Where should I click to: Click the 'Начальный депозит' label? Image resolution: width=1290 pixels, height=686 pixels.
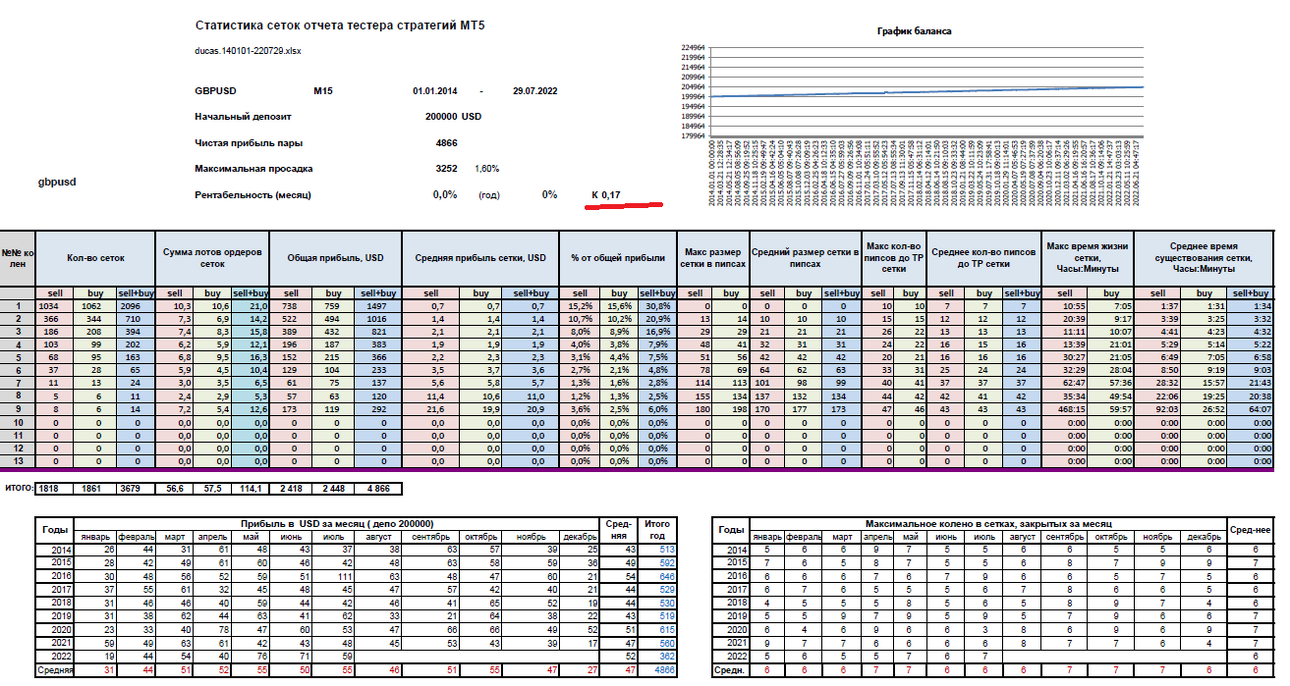[245, 117]
